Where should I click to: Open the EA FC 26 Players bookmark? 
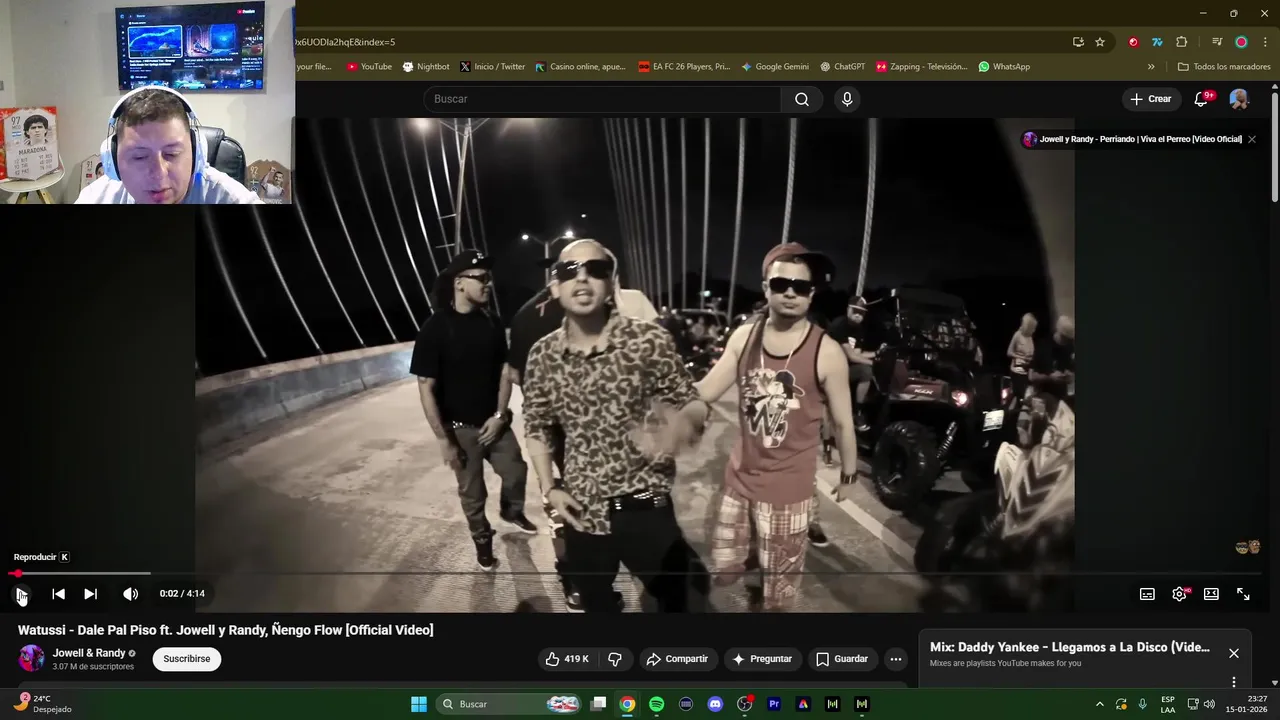[684, 67]
